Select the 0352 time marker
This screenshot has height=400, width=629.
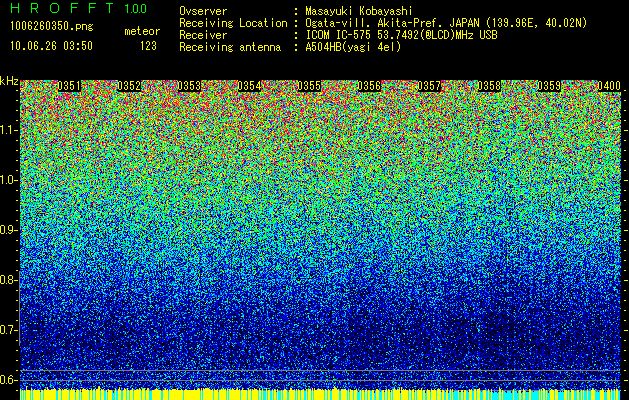[x=129, y=86]
